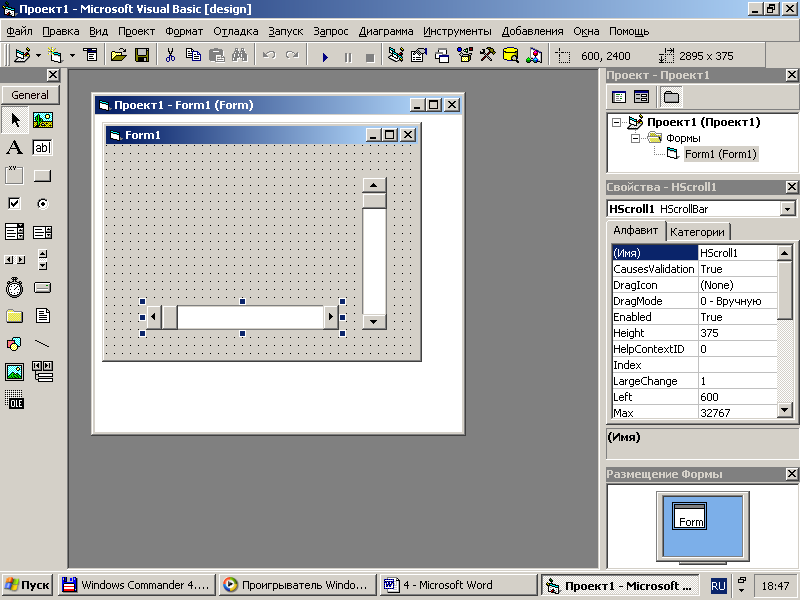Select the Pointer tool in toolbox
Image resolution: width=800 pixels, height=600 pixels.
(15, 120)
